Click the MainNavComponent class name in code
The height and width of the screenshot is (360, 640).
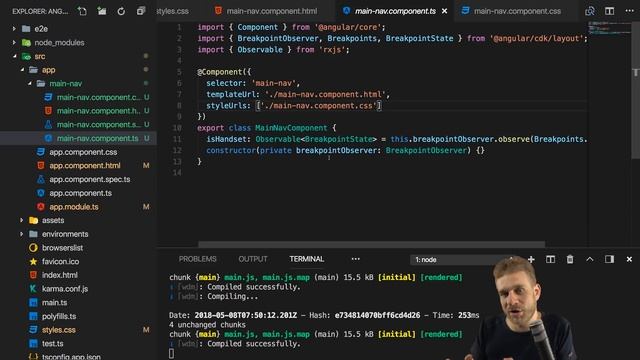coord(291,128)
